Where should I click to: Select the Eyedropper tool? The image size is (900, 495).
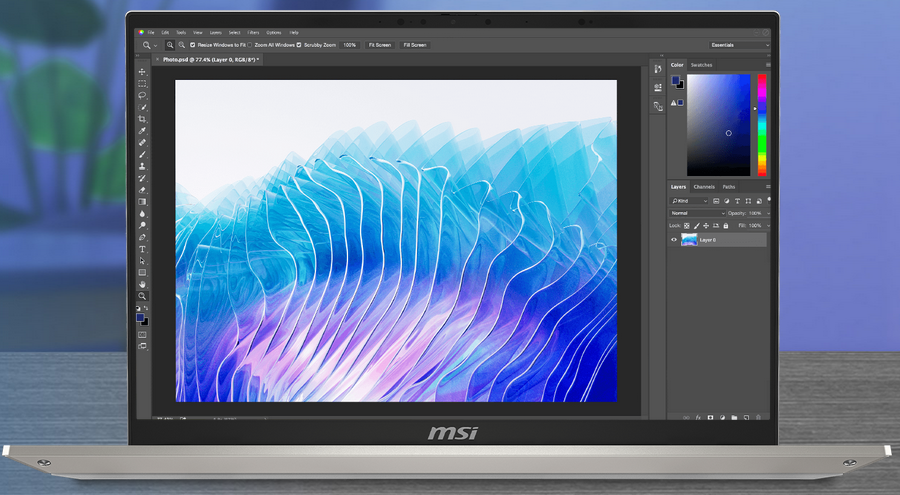(x=142, y=131)
